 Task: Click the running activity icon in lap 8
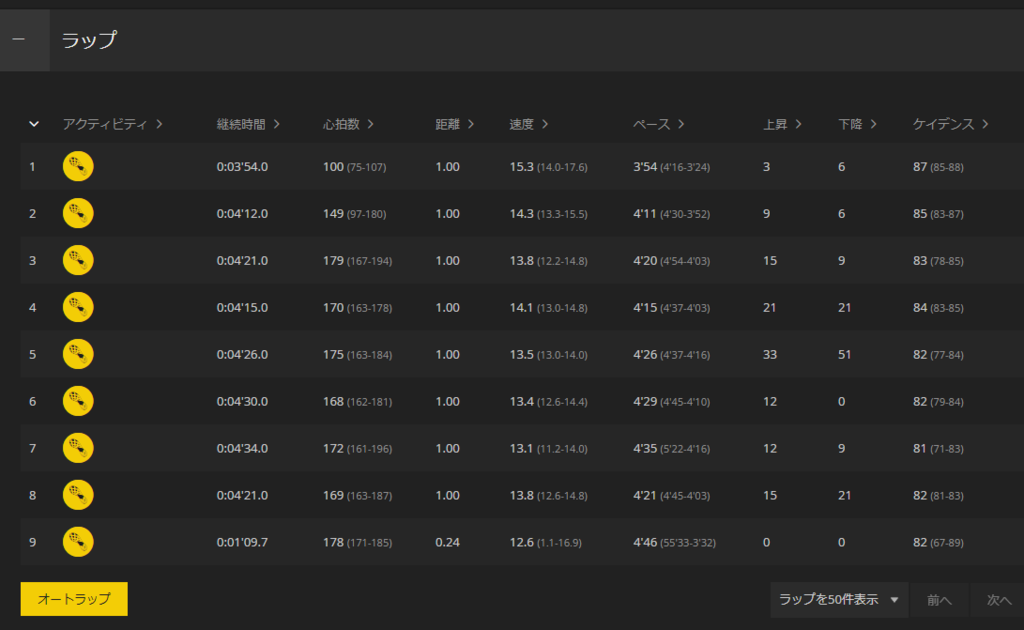[78, 496]
